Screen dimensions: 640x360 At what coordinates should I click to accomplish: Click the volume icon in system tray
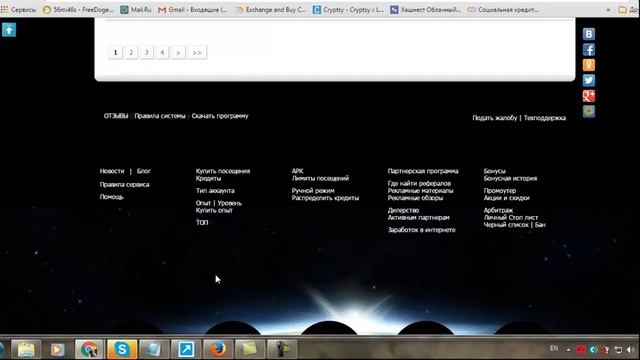(631, 350)
